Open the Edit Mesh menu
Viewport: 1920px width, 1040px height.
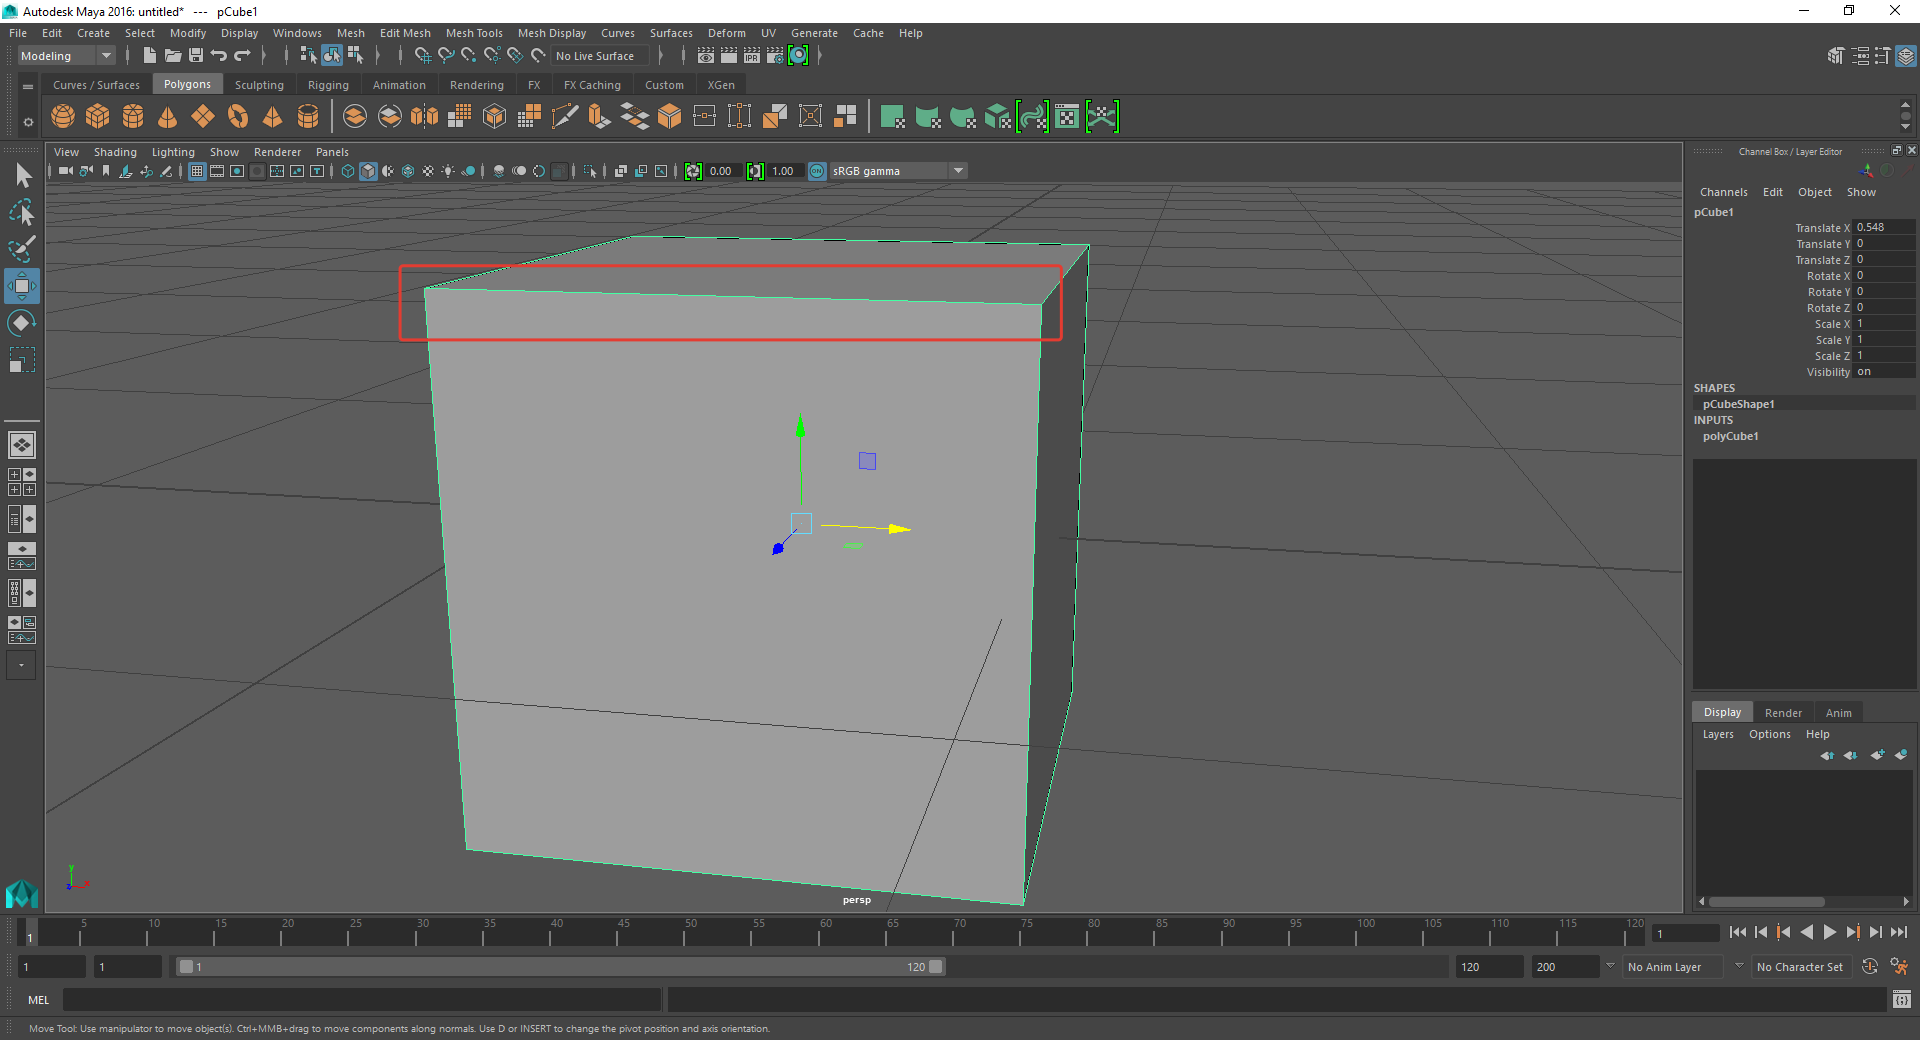point(405,33)
